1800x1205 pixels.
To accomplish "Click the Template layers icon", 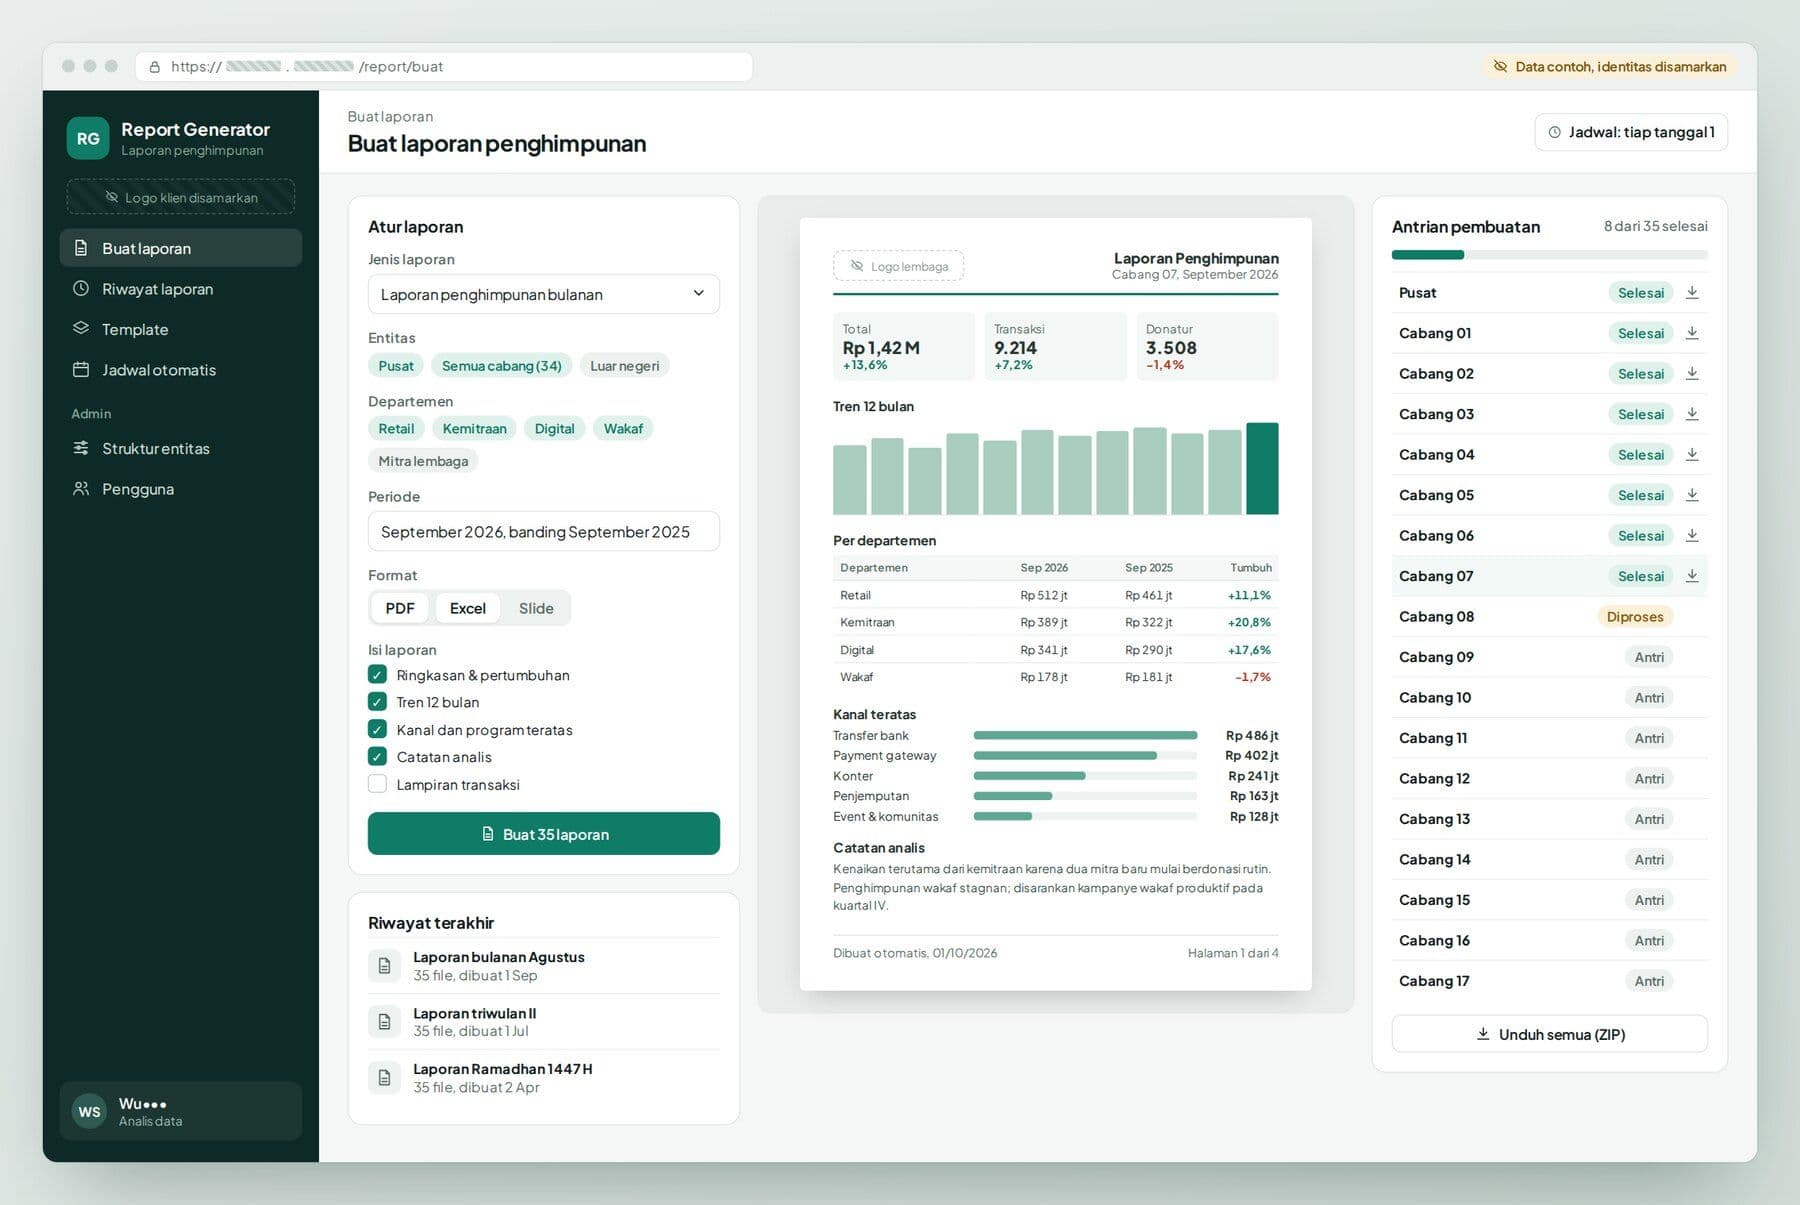I will (81, 328).
